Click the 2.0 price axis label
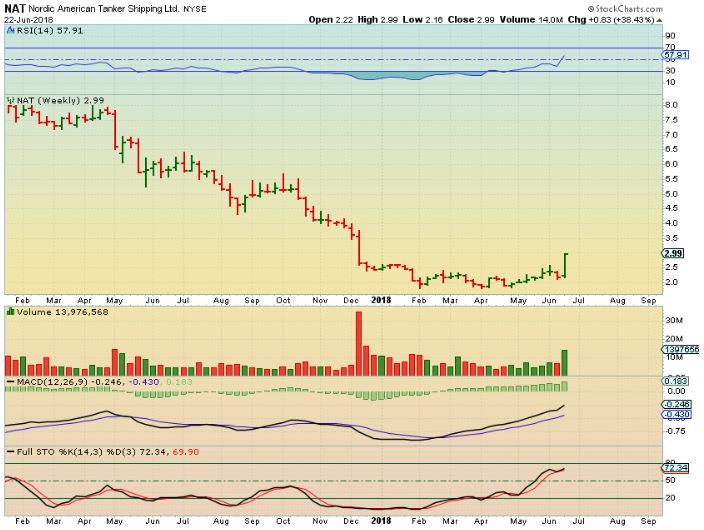This screenshot has width=704, height=530. pos(672,282)
